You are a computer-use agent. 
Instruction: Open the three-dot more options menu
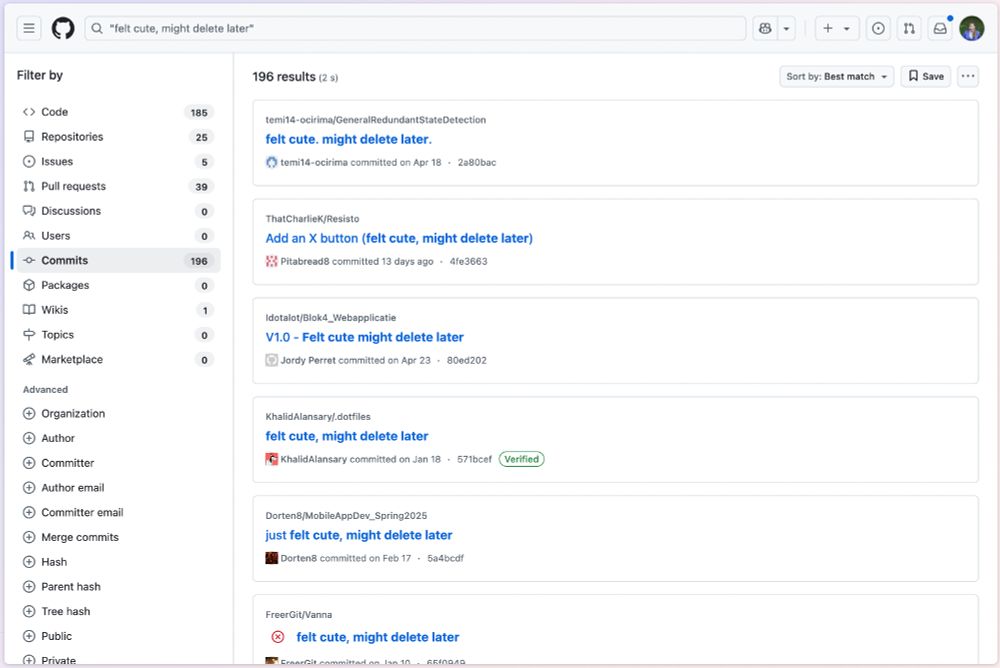[967, 77]
